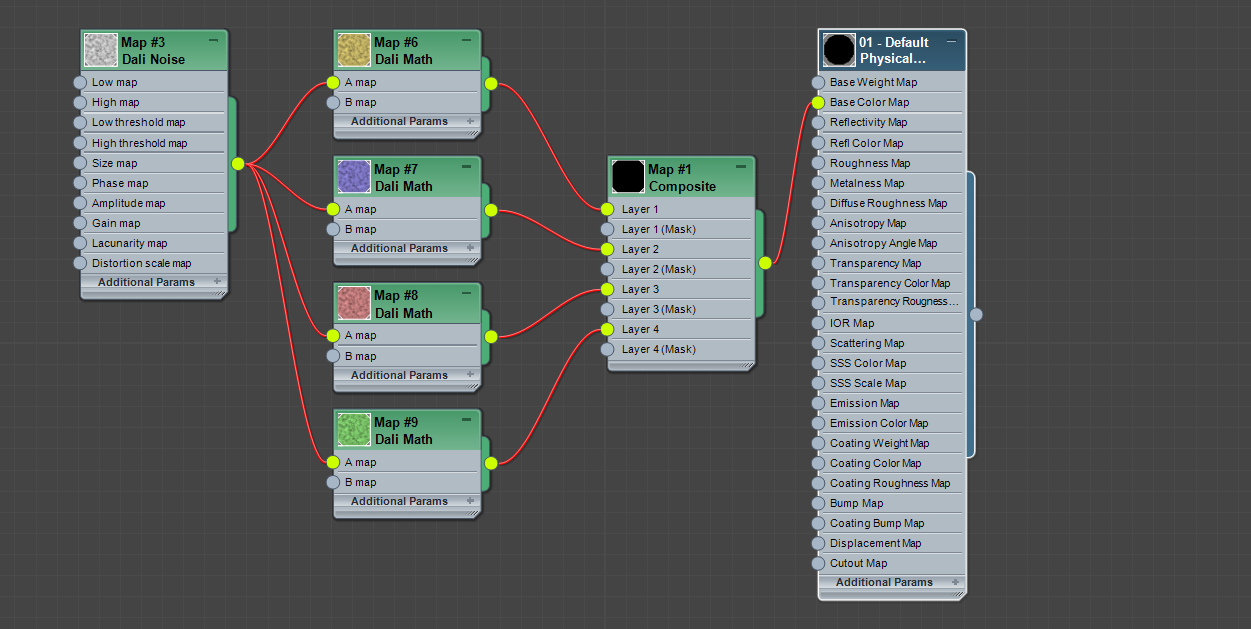Select the Layer 4 (Mask) slot row
Image resolution: width=1251 pixels, height=629 pixels.
[680, 349]
